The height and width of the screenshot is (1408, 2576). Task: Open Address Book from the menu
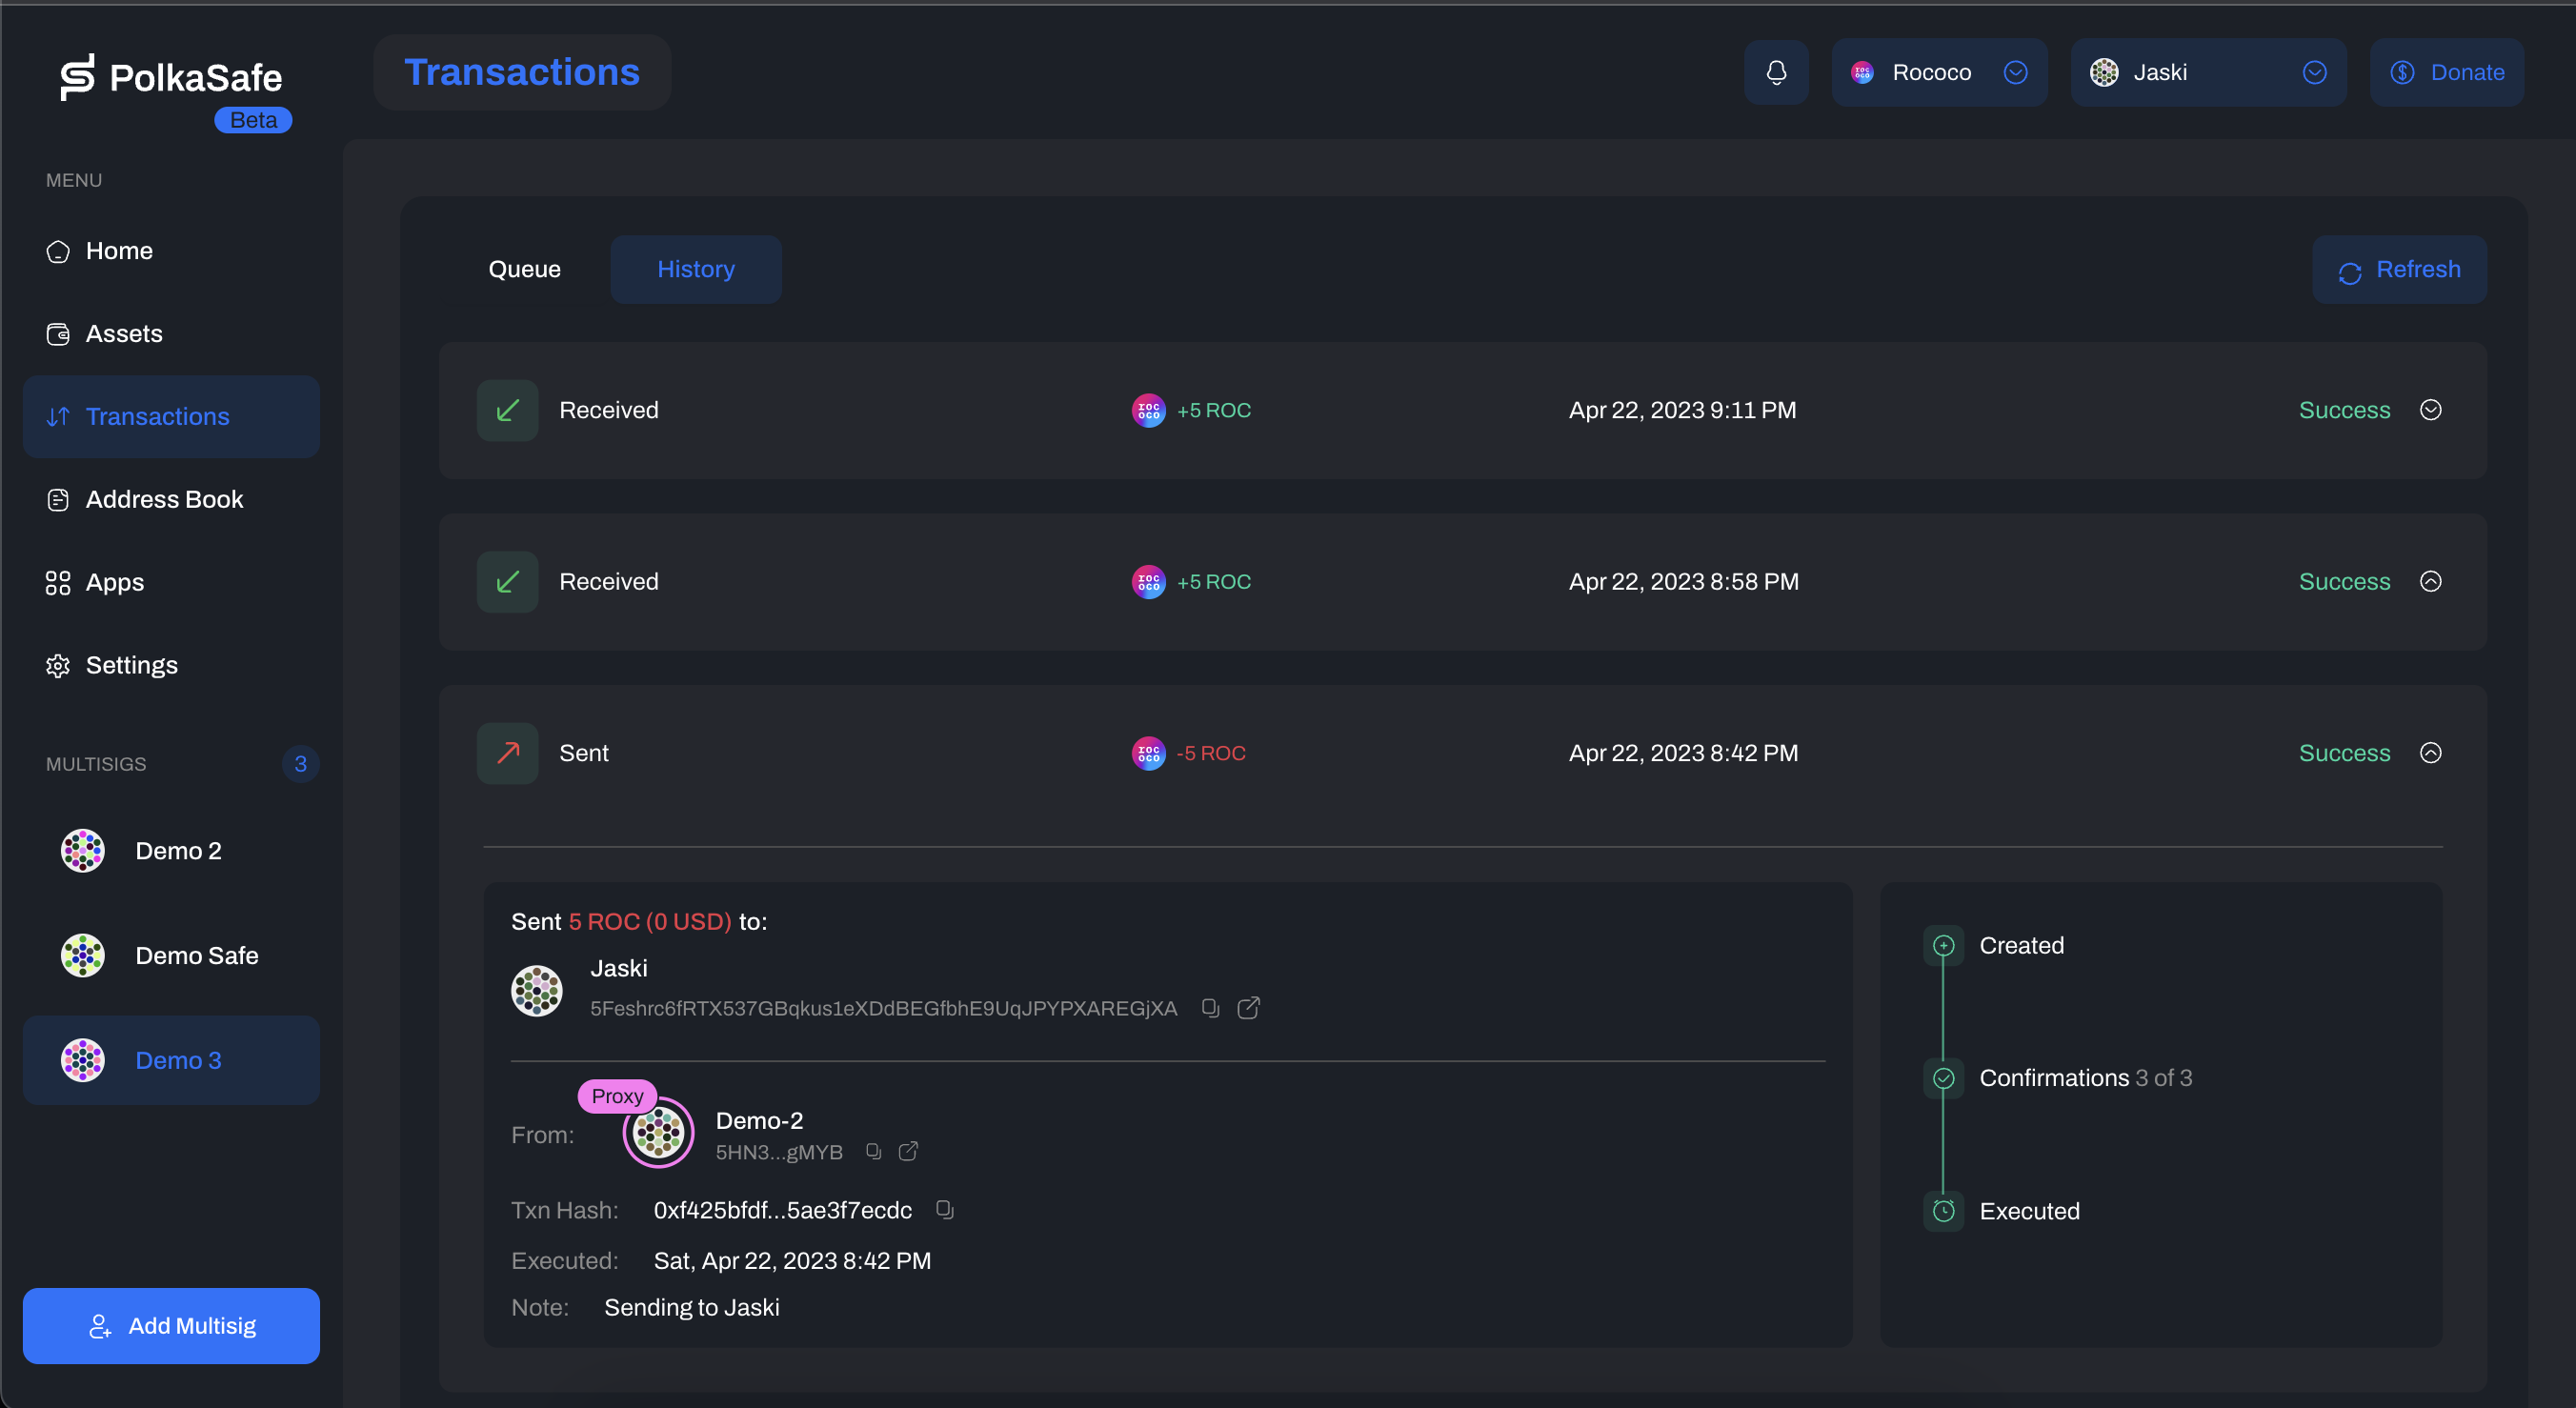(164, 499)
